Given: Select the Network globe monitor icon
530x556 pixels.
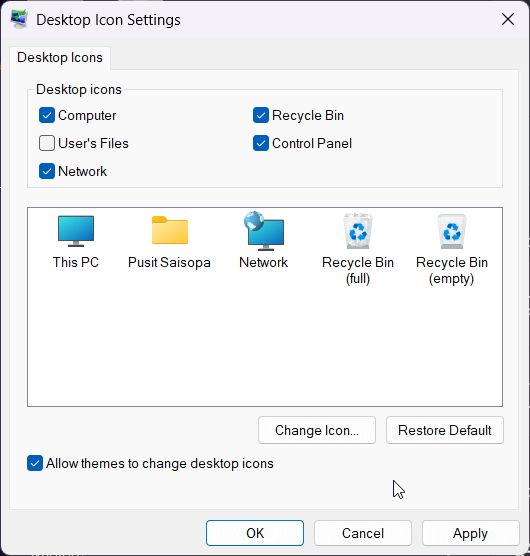Looking at the screenshot, I should (264, 231).
